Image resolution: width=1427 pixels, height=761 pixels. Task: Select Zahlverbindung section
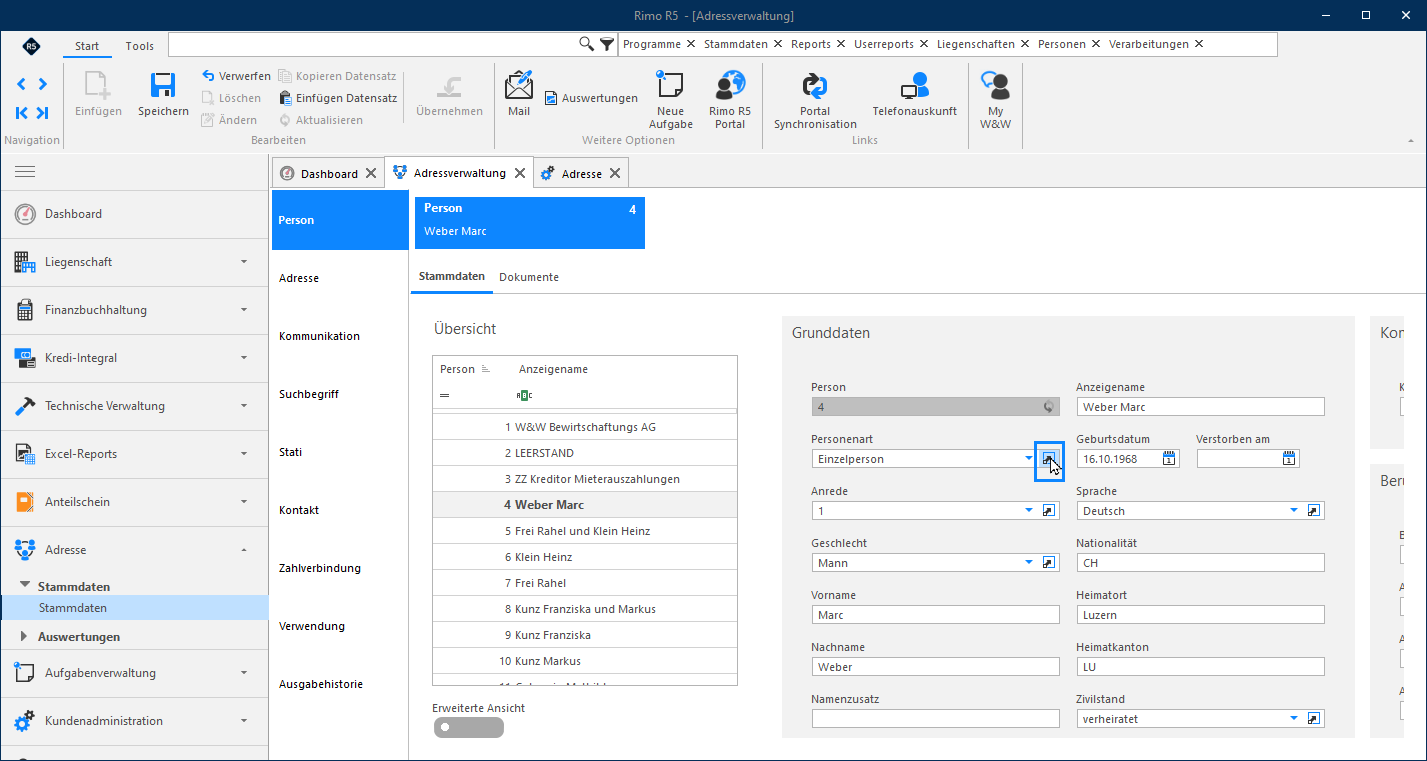tap(340, 568)
